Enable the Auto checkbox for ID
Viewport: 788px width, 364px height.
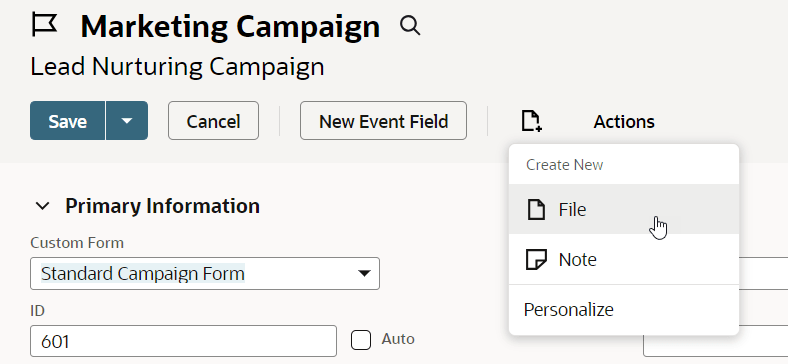pyautogui.click(x=361, y=340)
